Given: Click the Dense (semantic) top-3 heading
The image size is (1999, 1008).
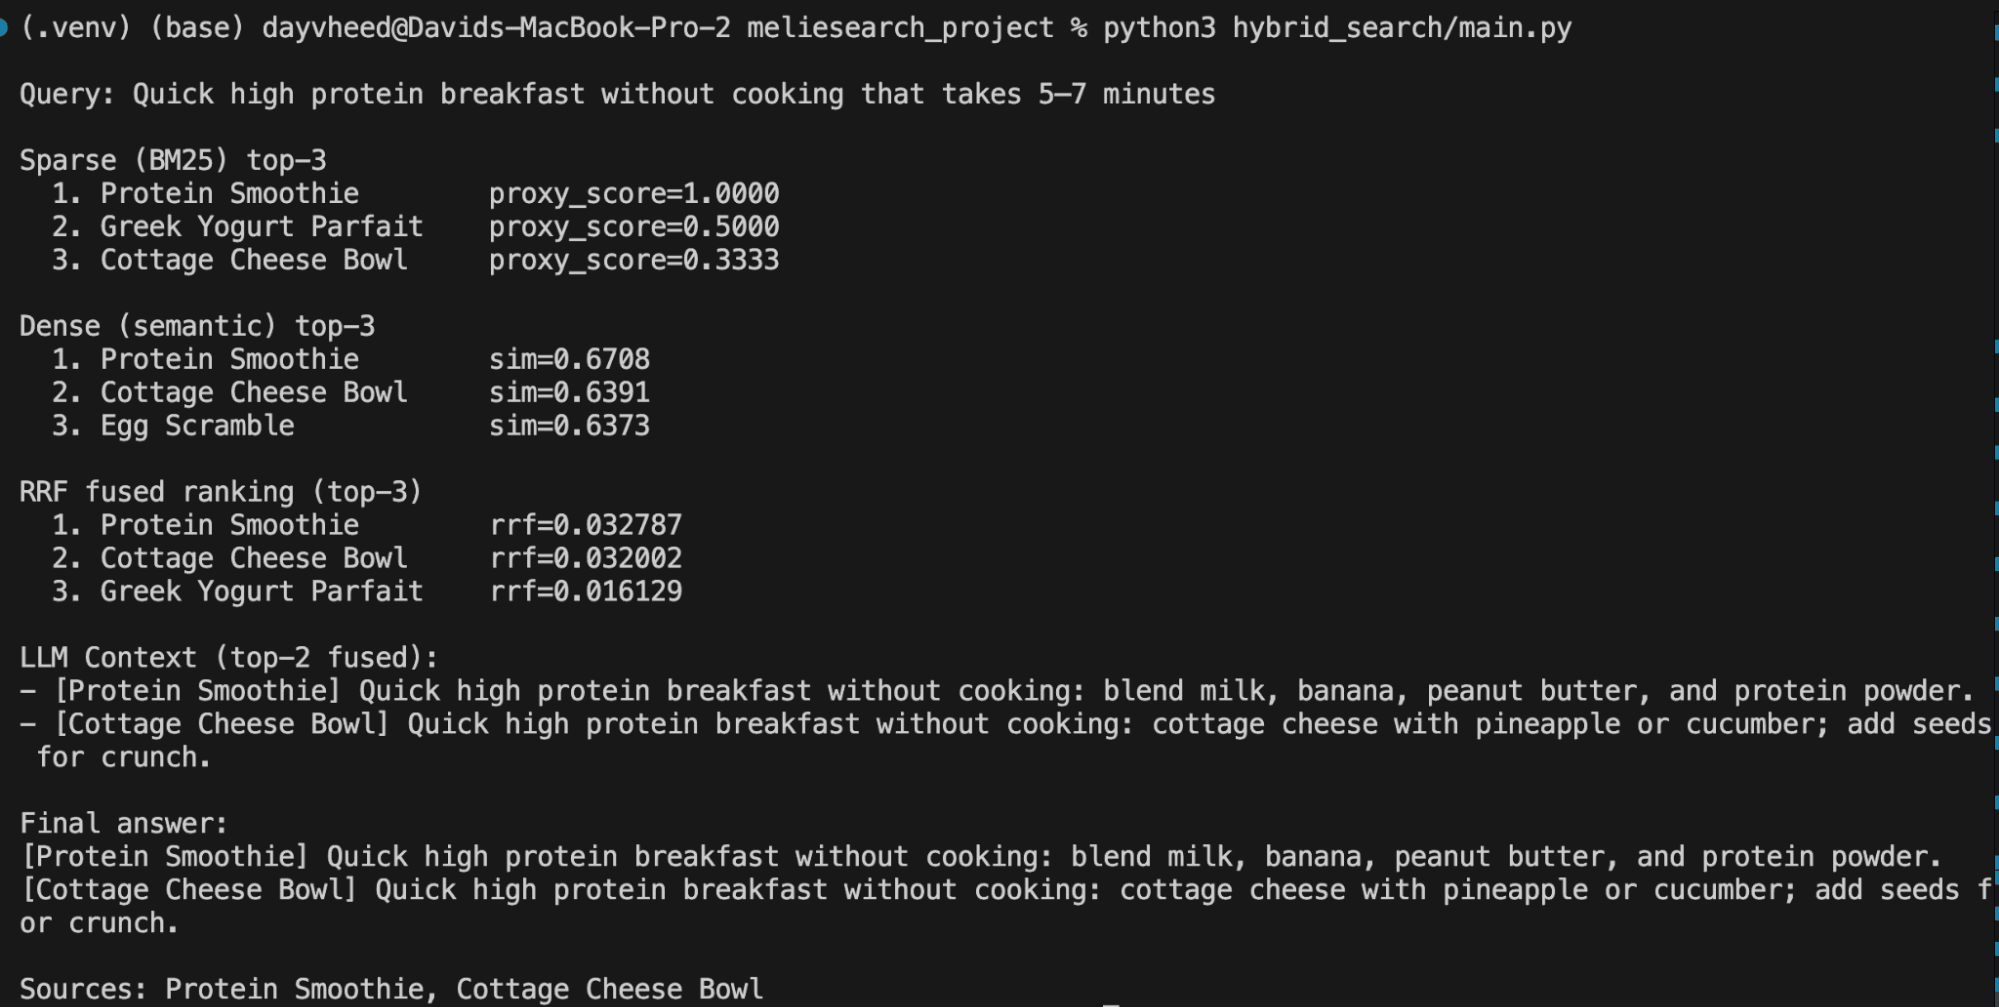Looking at the screenshot, I should click(x=197, y=327).
